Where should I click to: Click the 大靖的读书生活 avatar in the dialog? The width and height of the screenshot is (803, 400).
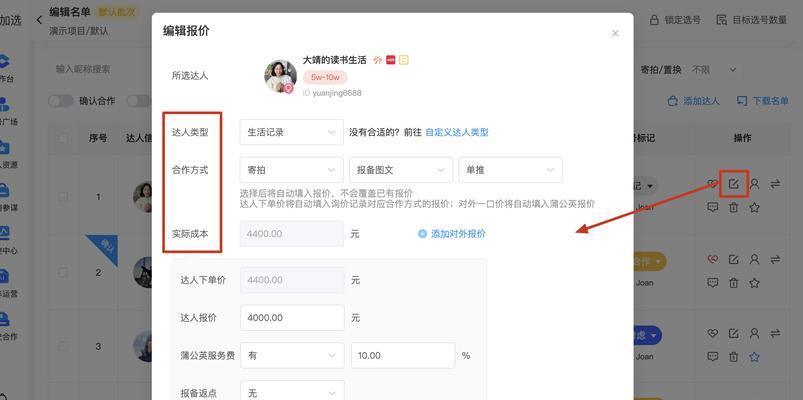[x=280, y=76]
